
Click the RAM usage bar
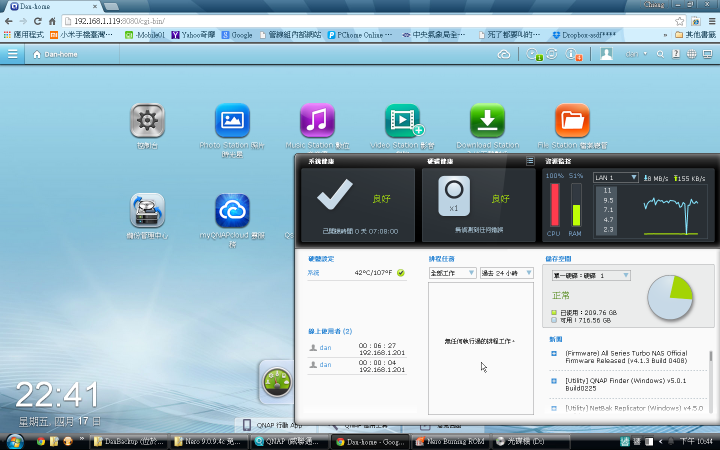576,205
